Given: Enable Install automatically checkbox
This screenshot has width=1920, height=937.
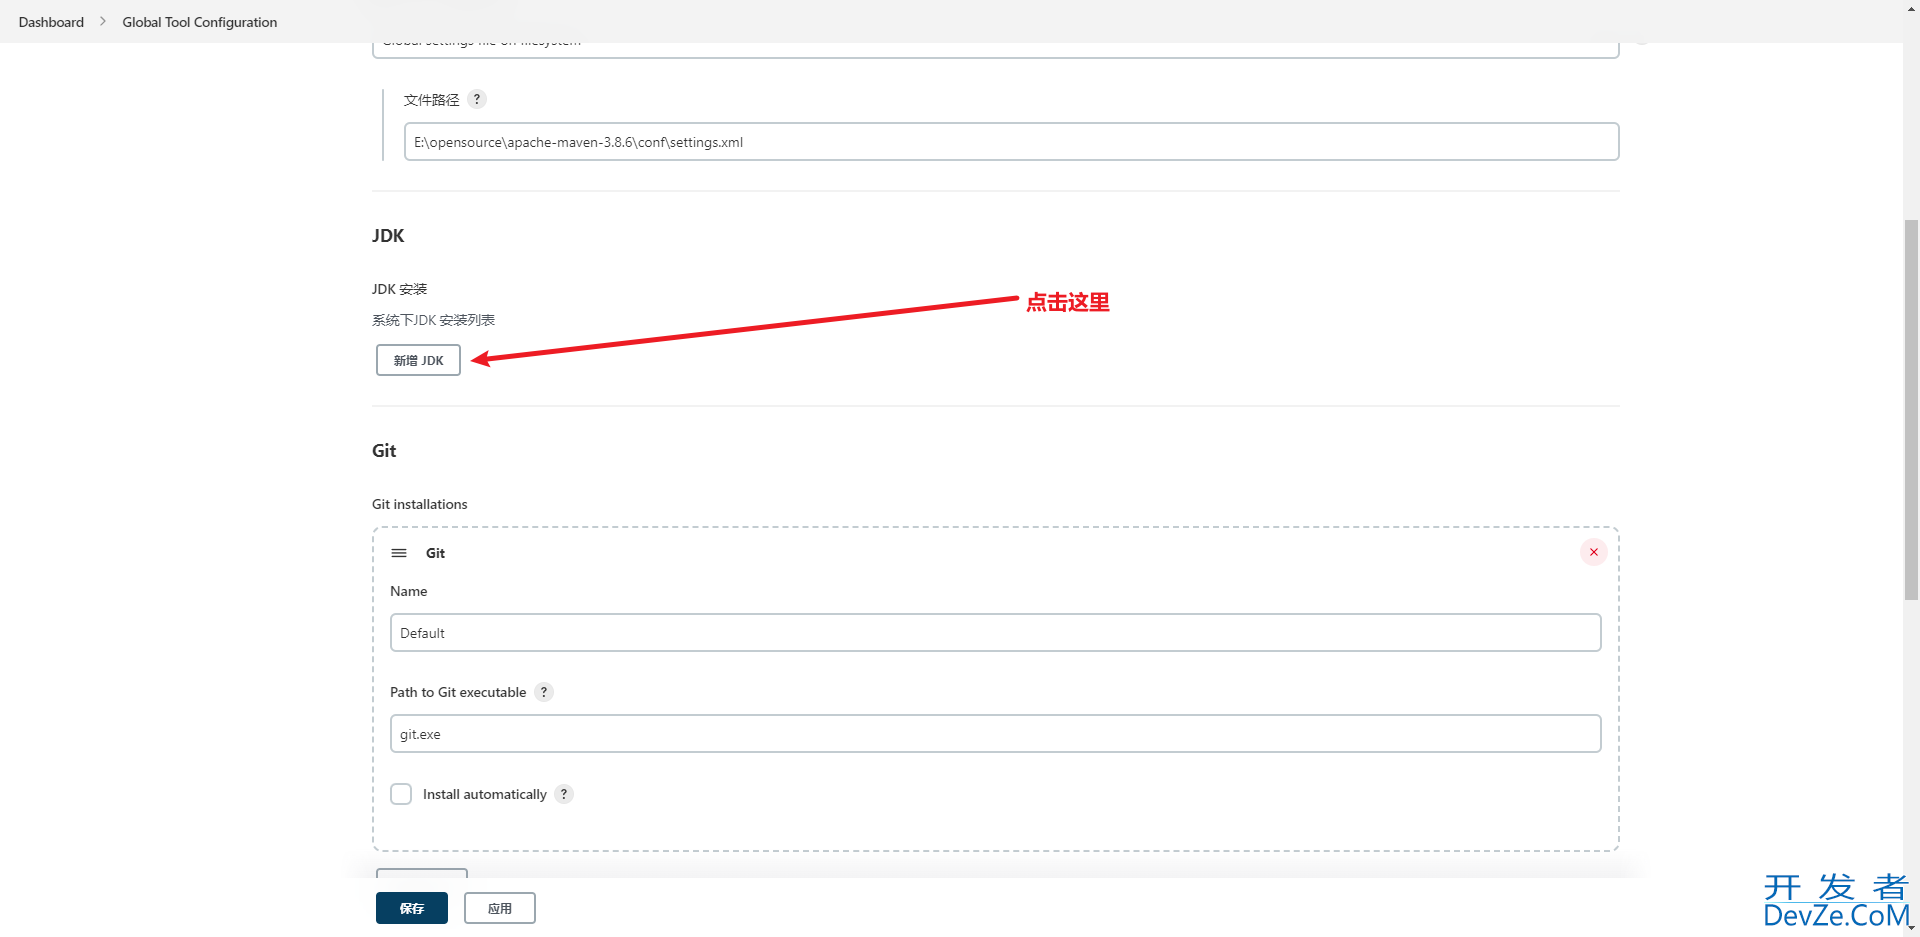Looking at the screenshot, I should [x=401, y=794].
